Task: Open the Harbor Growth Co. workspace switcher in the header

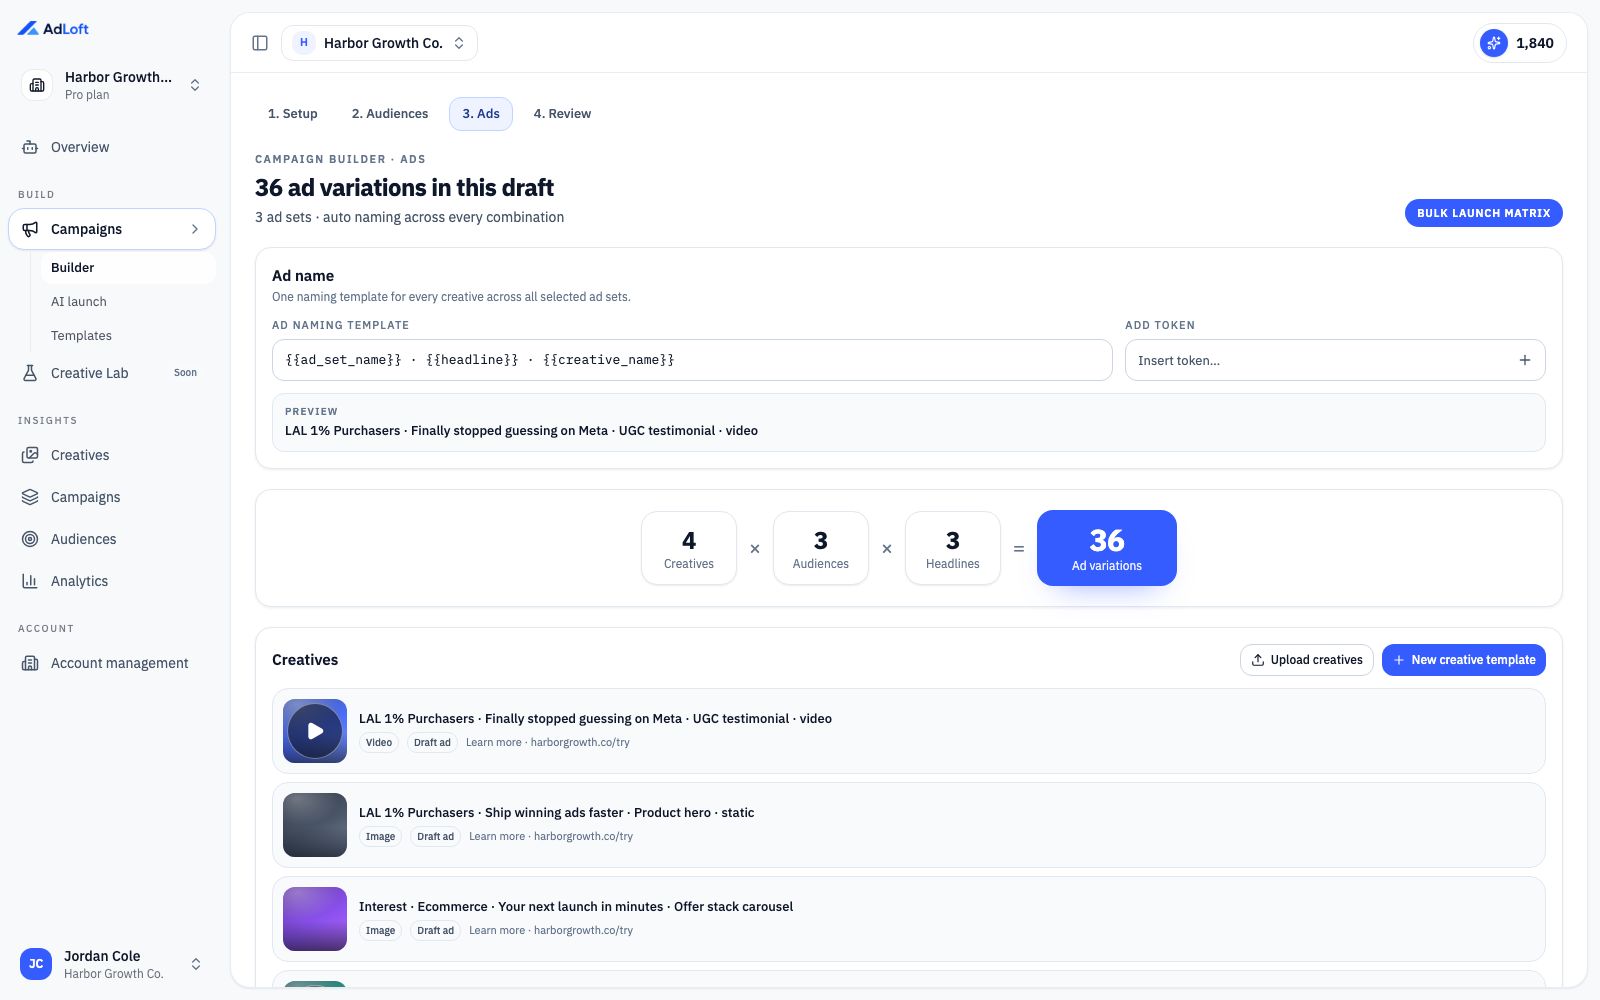Action: pos(379,43)
